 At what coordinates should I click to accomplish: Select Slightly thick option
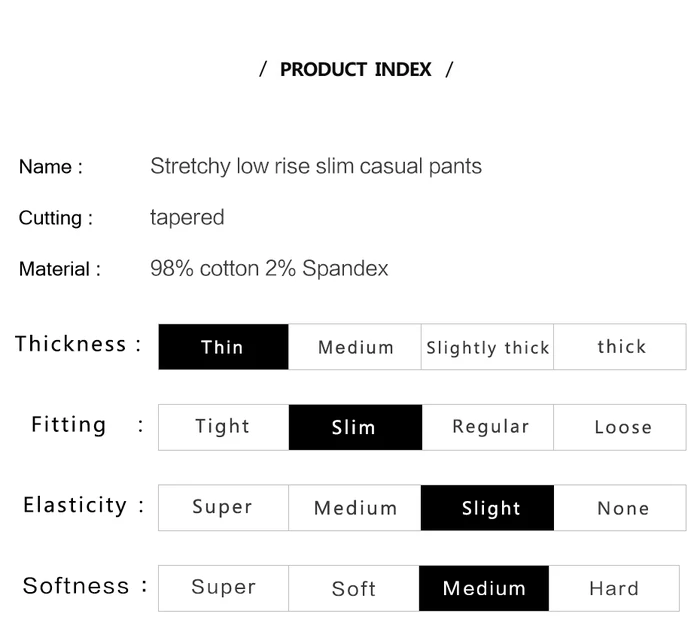click(487, 347)
